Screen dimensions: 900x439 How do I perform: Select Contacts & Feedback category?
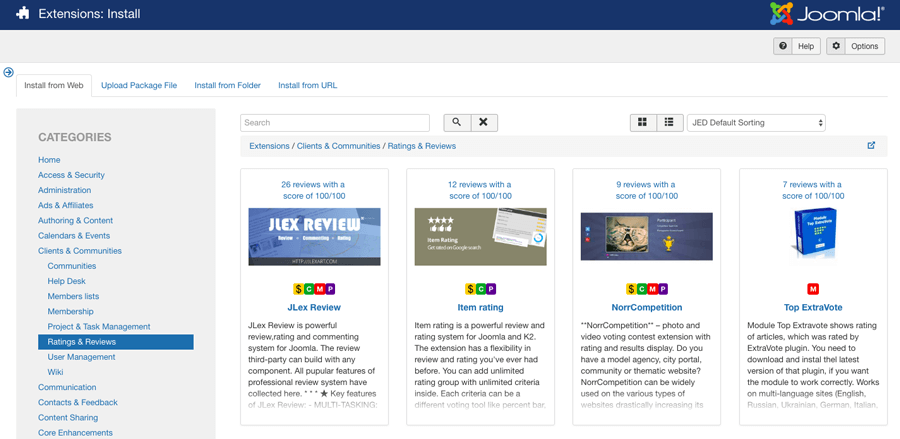[x=77, y=402]
